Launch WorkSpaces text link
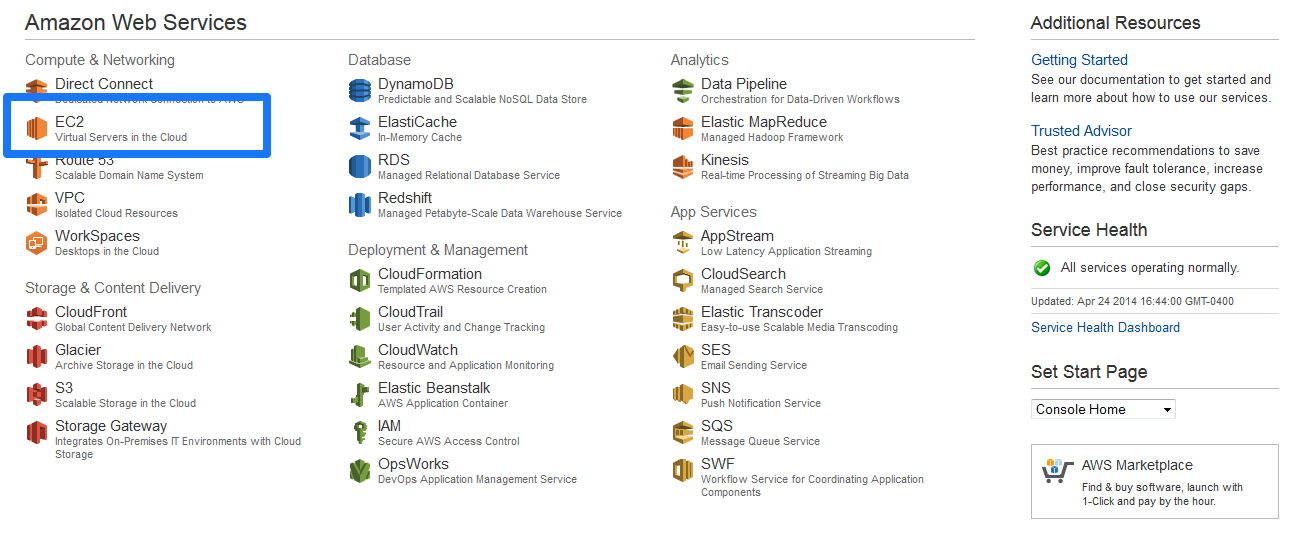1297x560 pixels. [97, 236]
